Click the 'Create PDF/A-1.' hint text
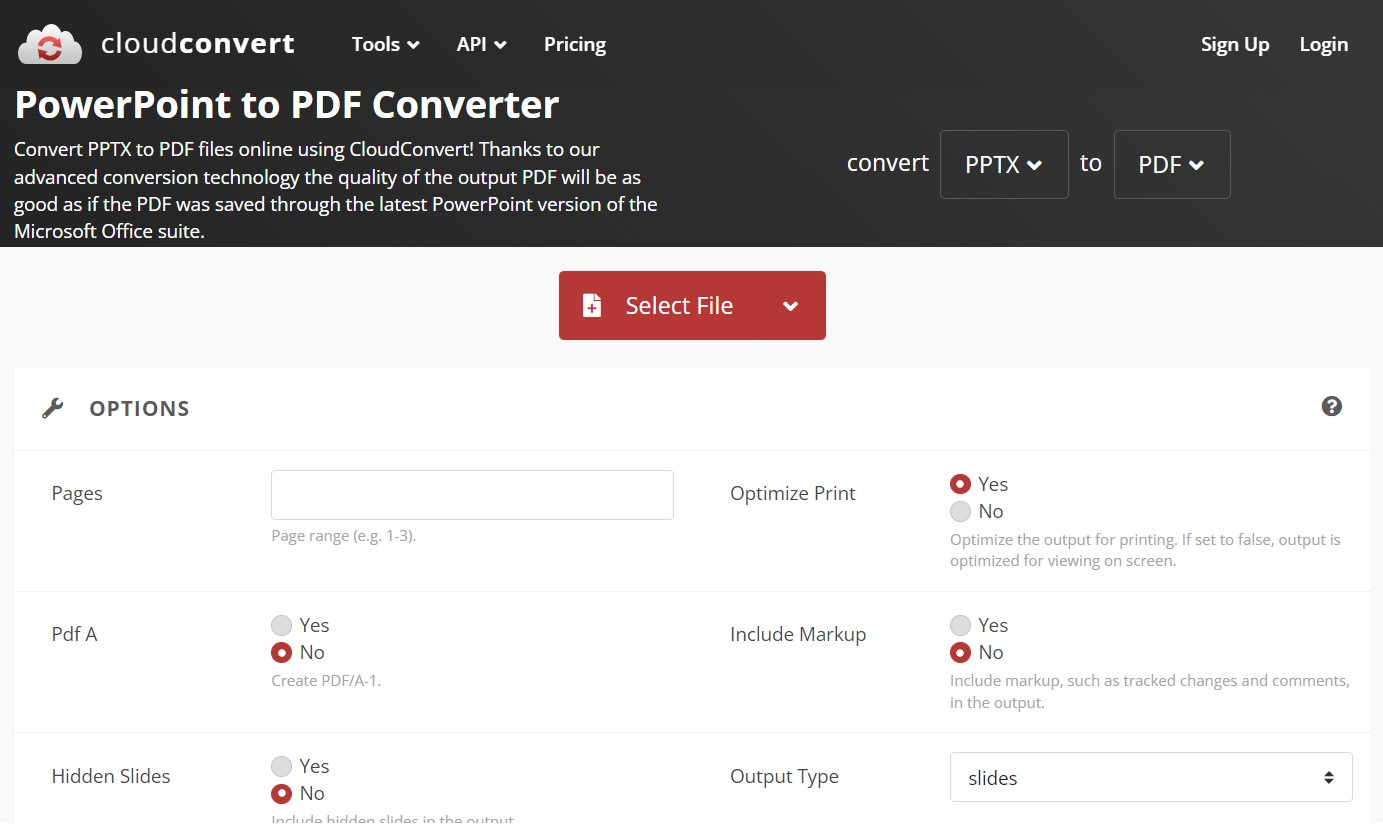 pos(326,680)
